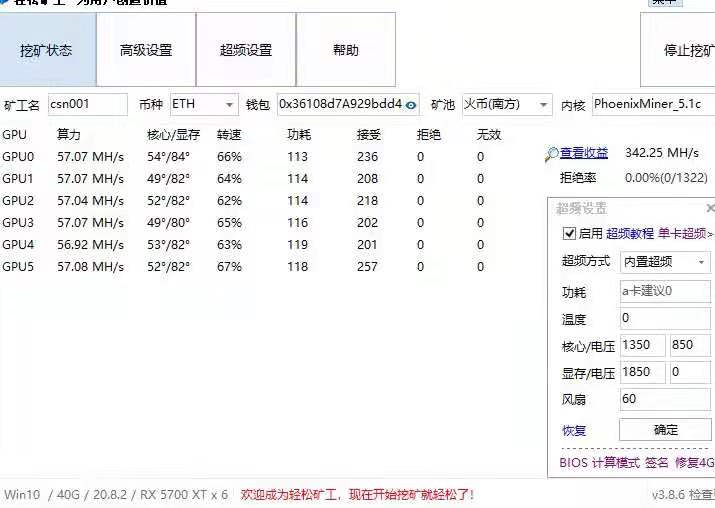Select the GPU3 row label
Screen dimensions: 715x508
(18, 223)
